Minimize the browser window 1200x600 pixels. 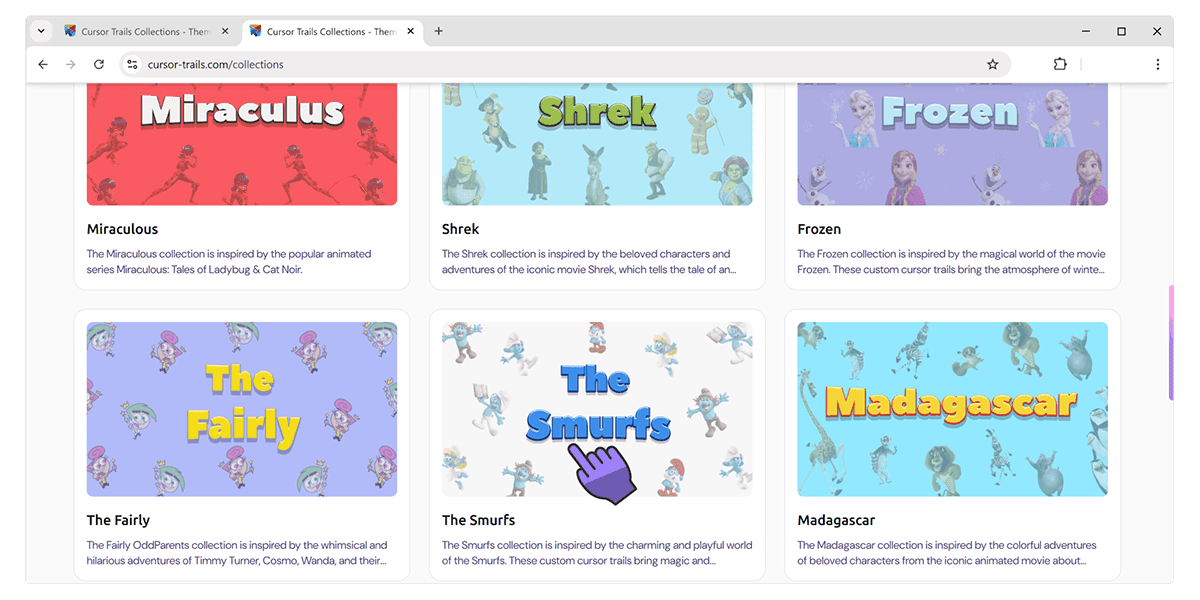(1086, 31)
